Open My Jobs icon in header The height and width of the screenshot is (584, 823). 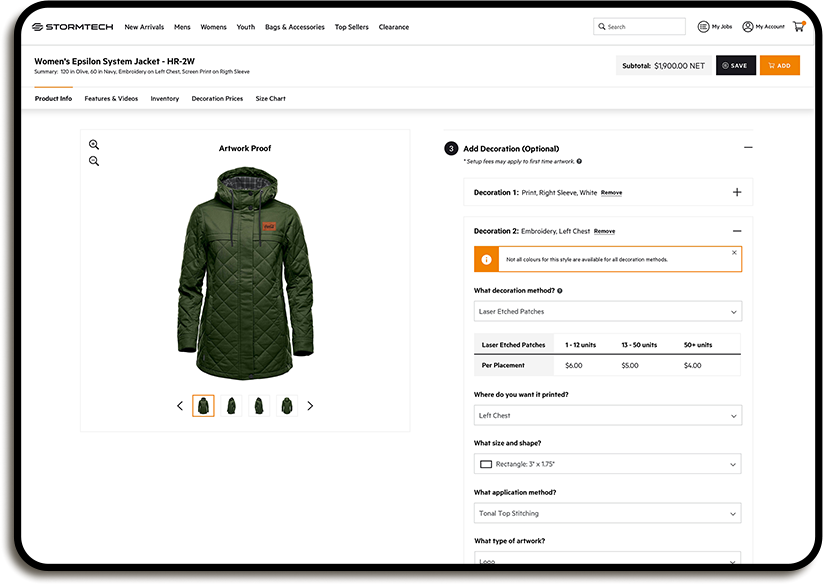point(703,27)
